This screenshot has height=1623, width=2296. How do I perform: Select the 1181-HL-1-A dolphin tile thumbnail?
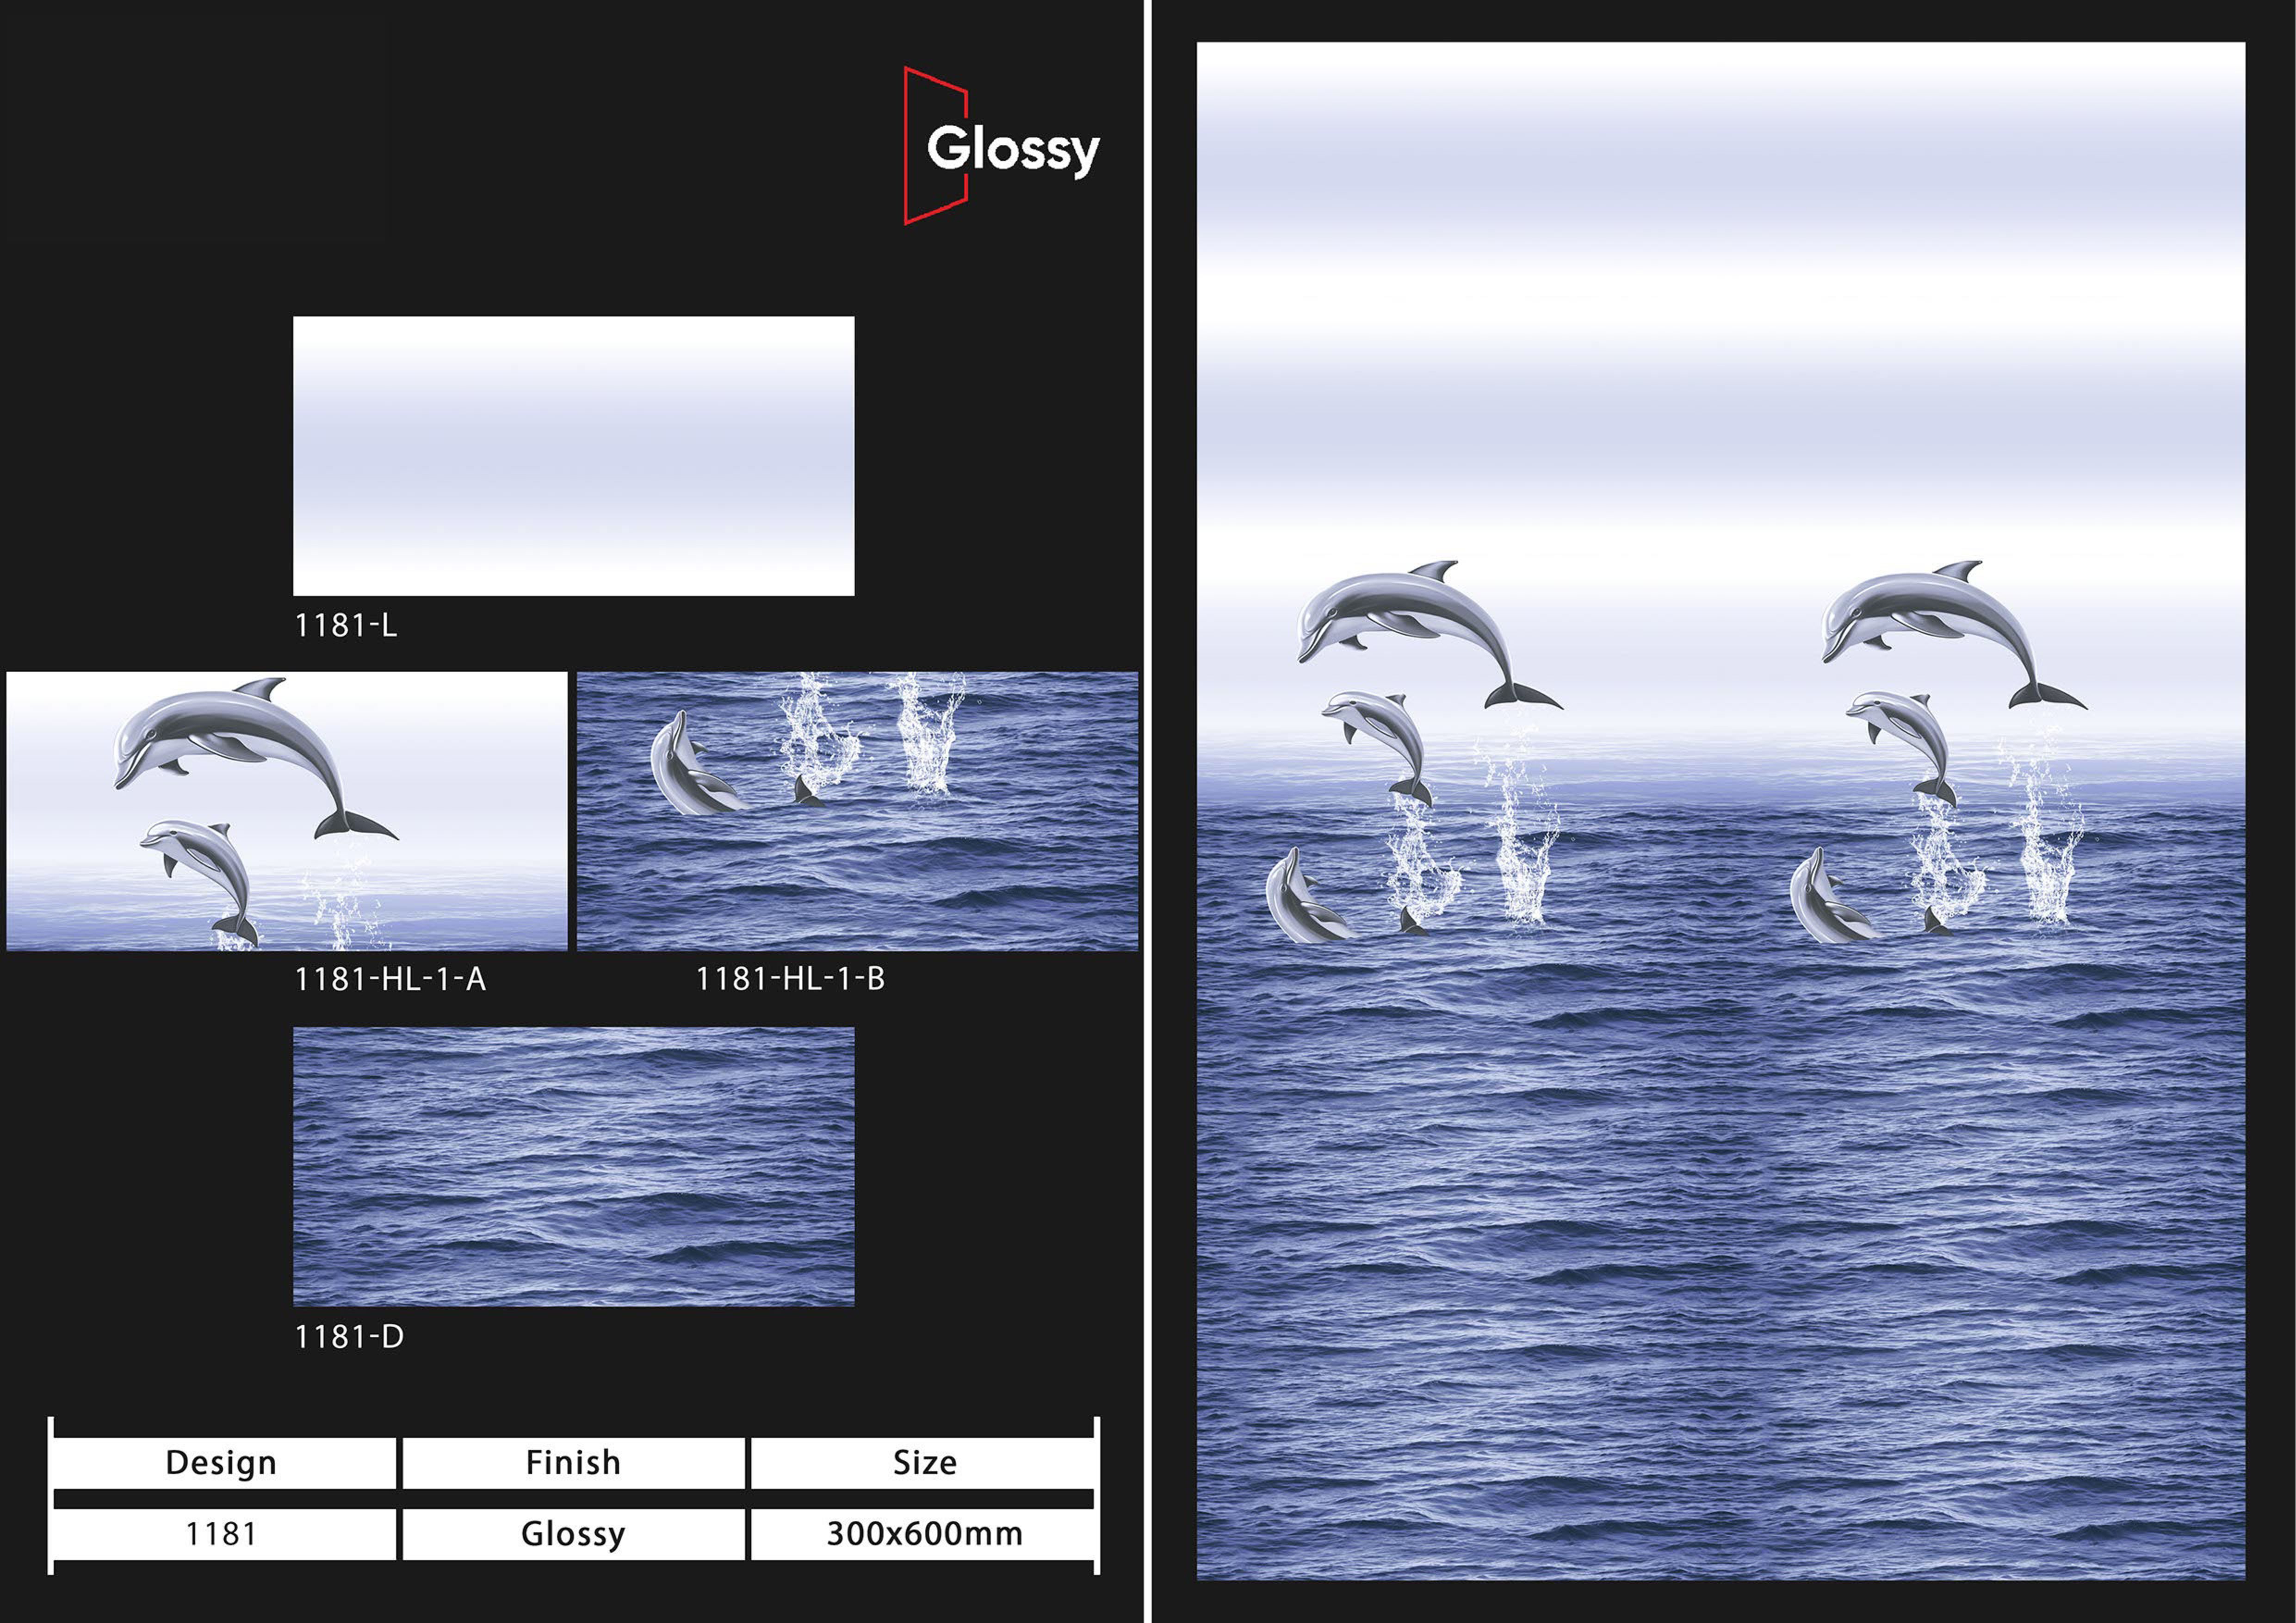286,811
